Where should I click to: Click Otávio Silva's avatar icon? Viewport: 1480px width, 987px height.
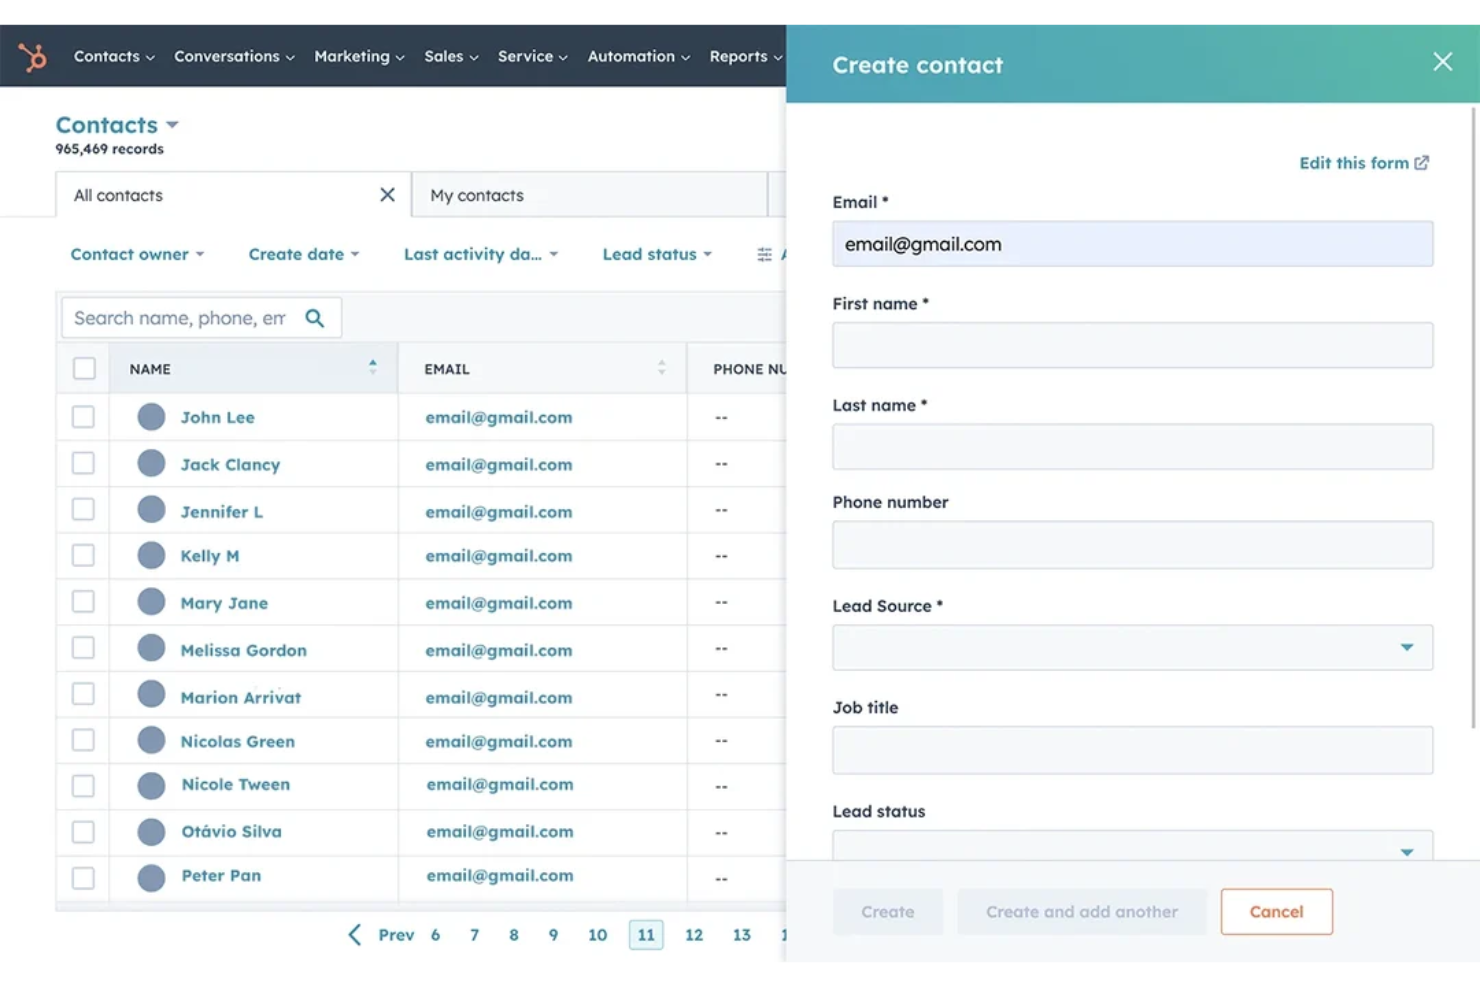151,832
